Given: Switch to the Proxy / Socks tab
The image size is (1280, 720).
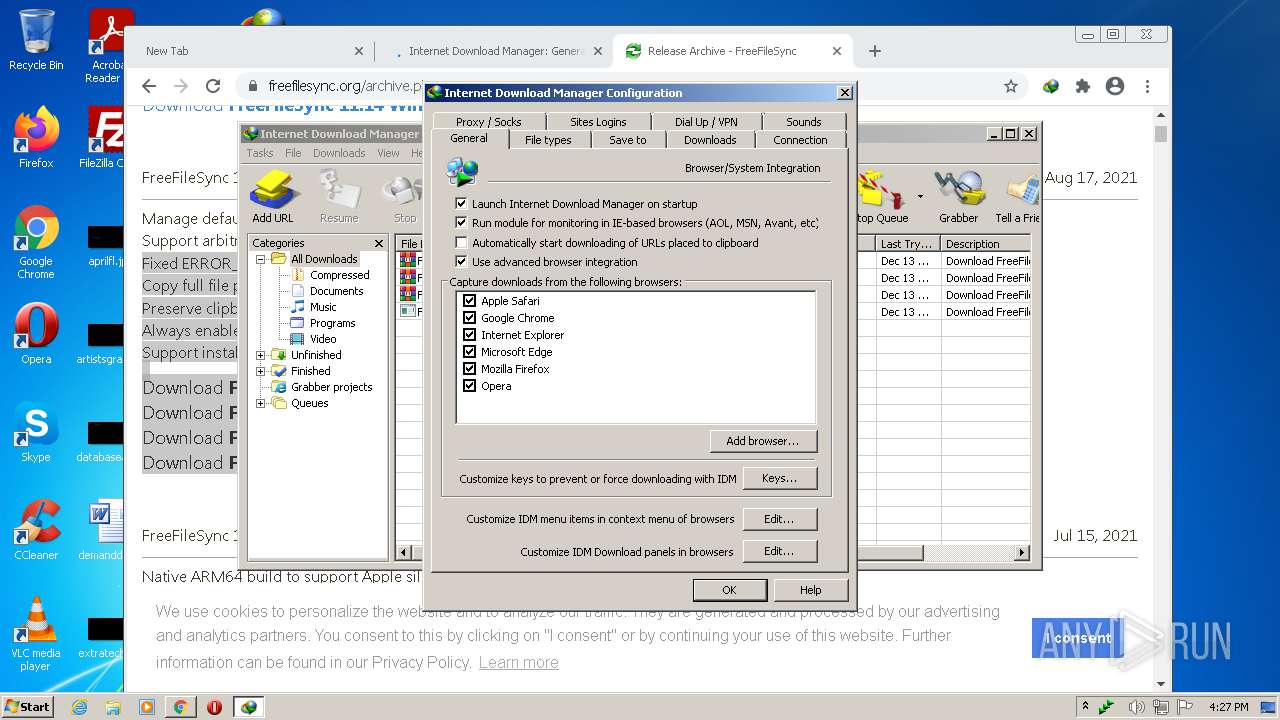Looking at the screenshot, I should pyautogui.click(x=489, y=122).
